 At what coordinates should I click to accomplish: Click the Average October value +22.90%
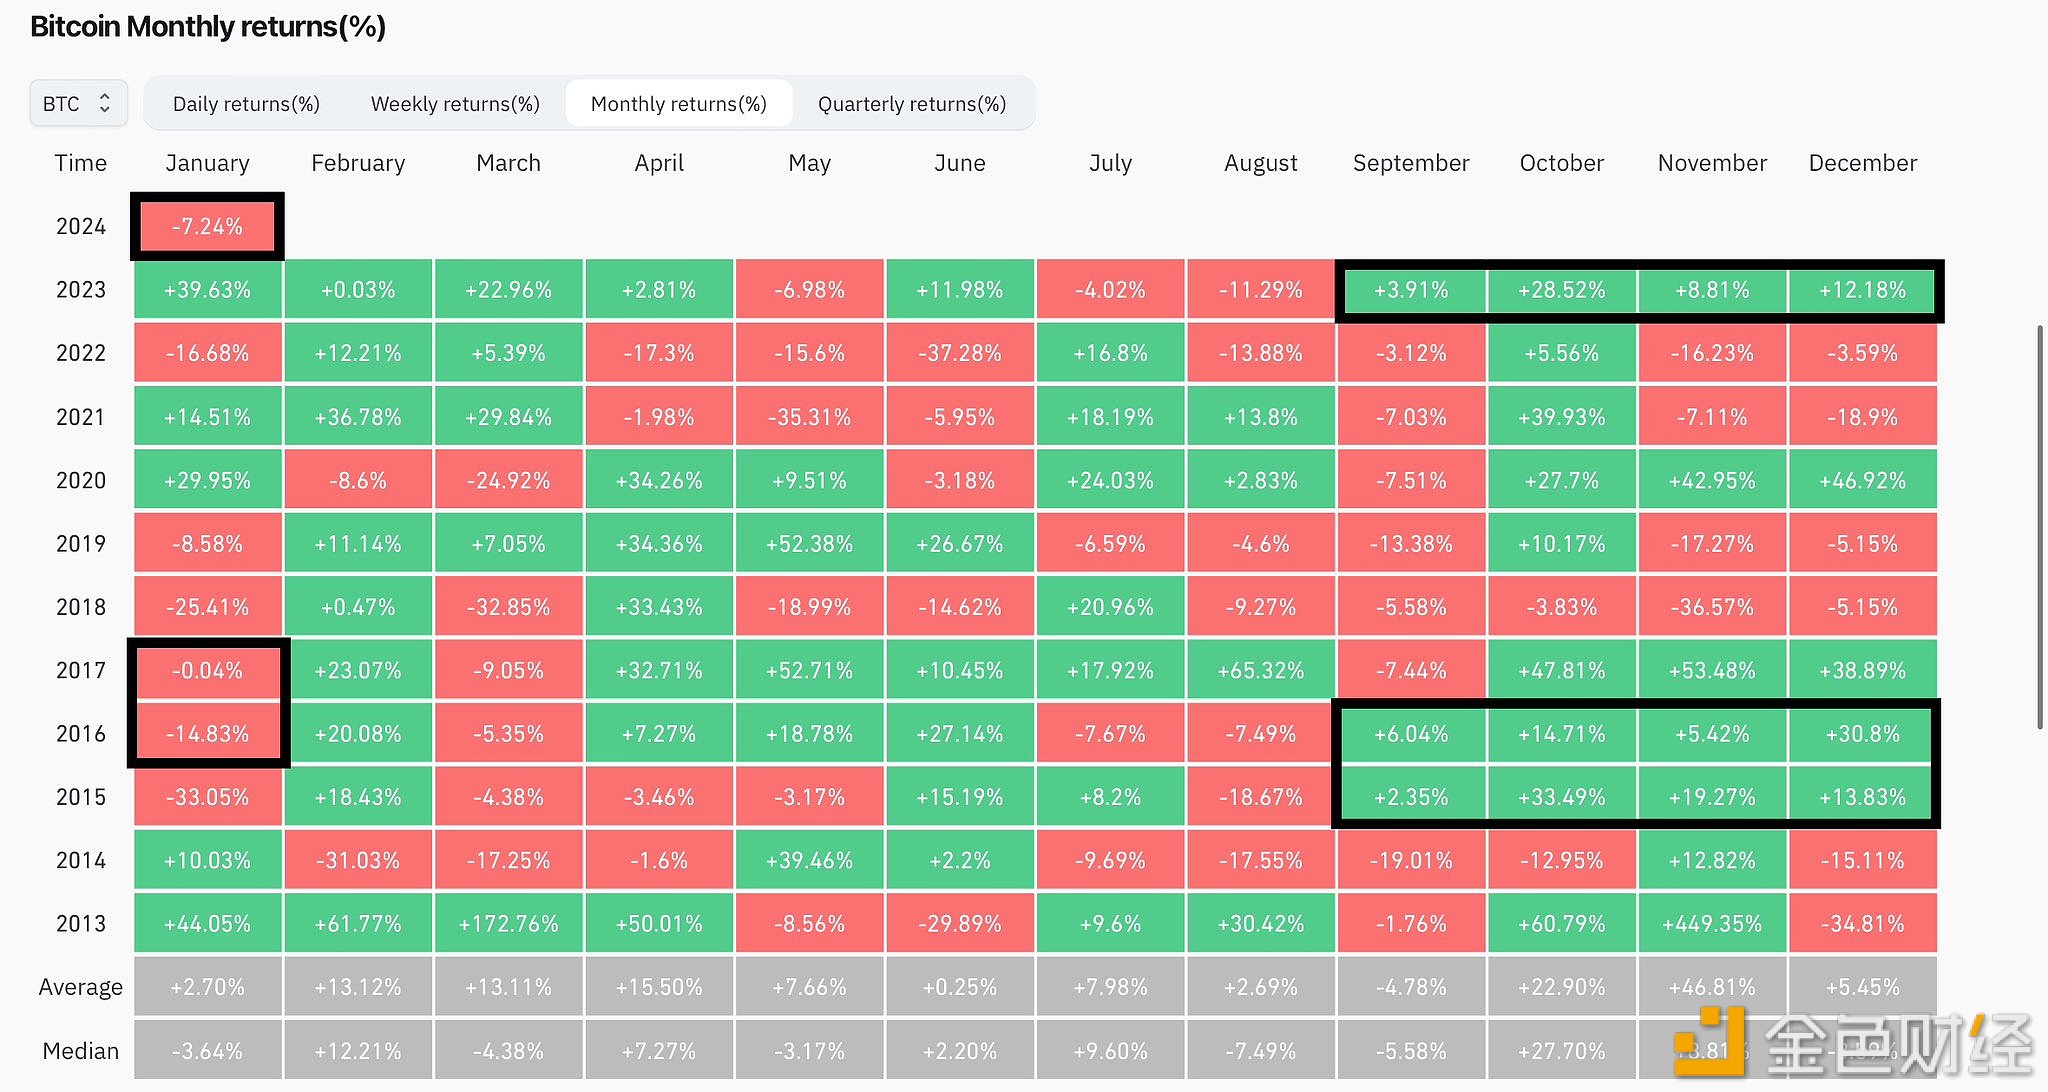[1562, 987]
